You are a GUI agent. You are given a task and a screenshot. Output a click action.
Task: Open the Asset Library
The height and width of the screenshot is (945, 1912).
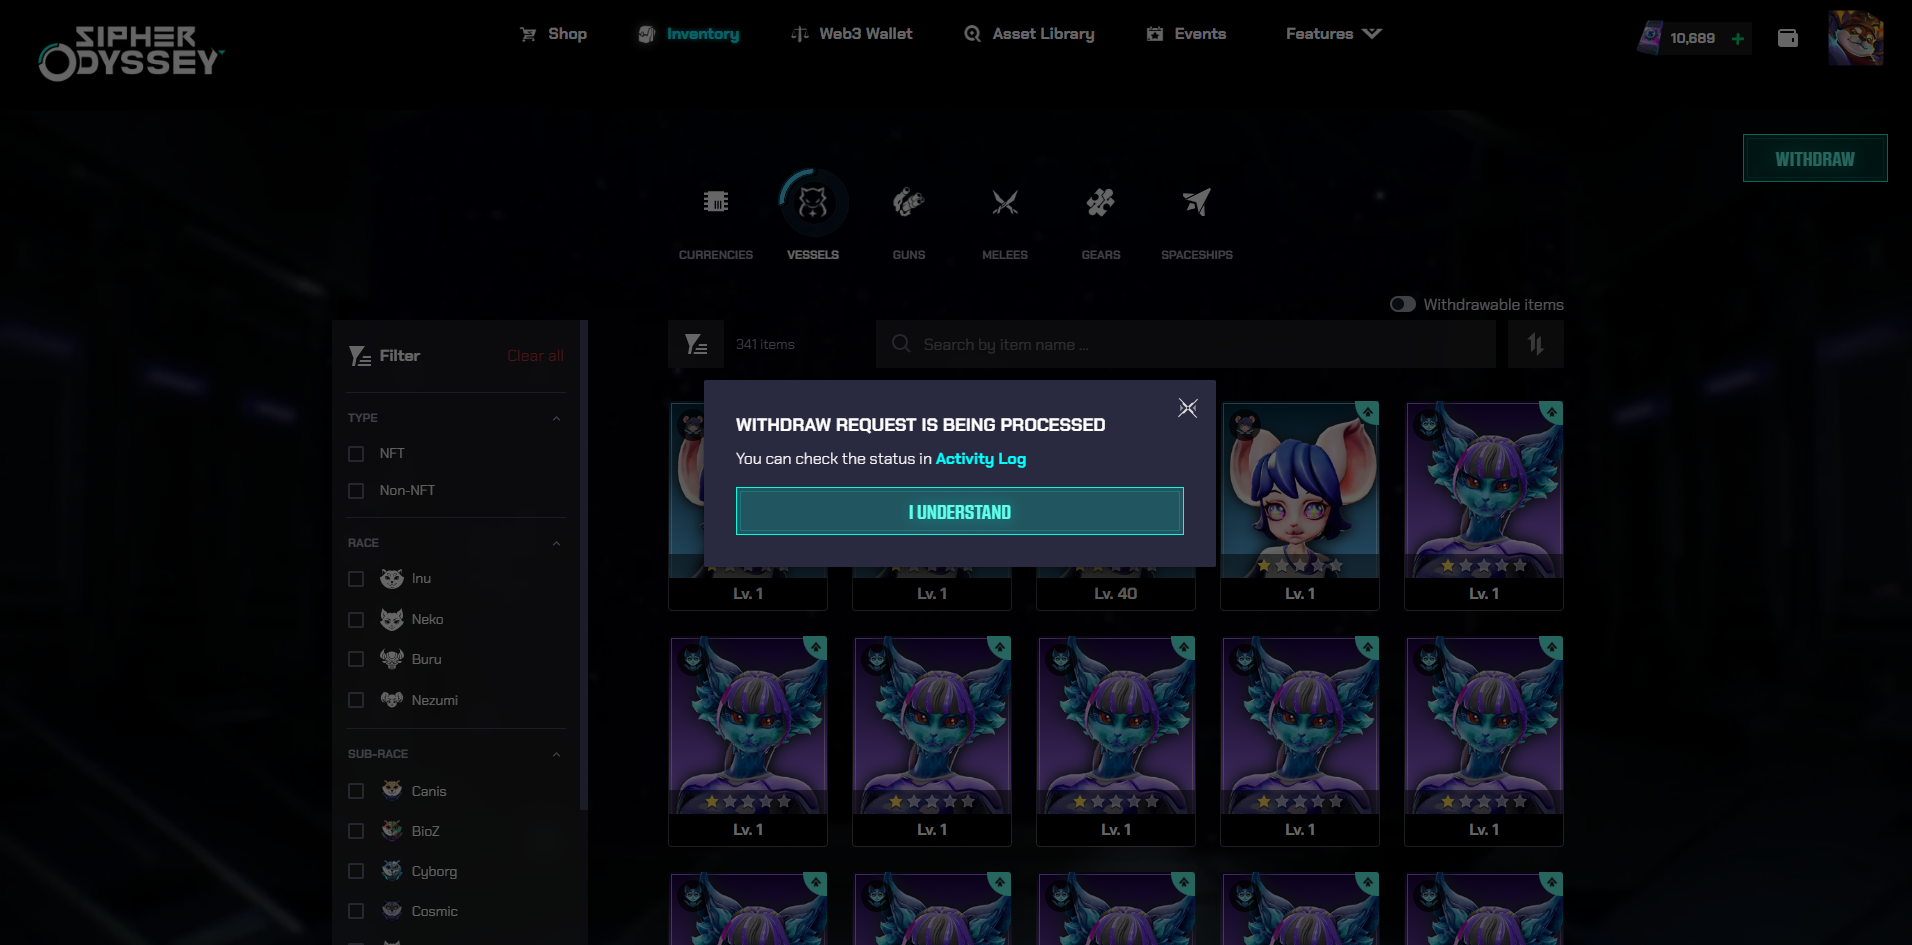(x=1029, y=34)
